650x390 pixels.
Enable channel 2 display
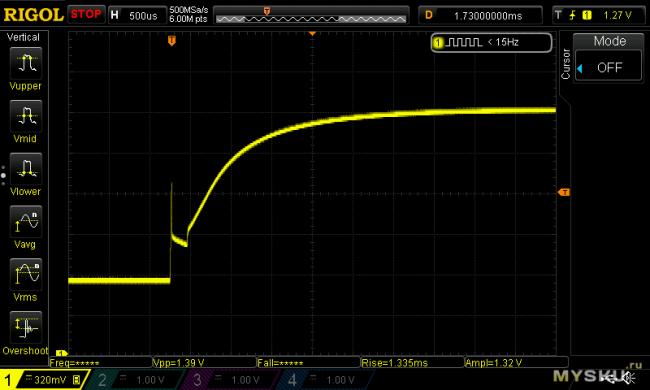pyautogui.click(x=135, y=380)
